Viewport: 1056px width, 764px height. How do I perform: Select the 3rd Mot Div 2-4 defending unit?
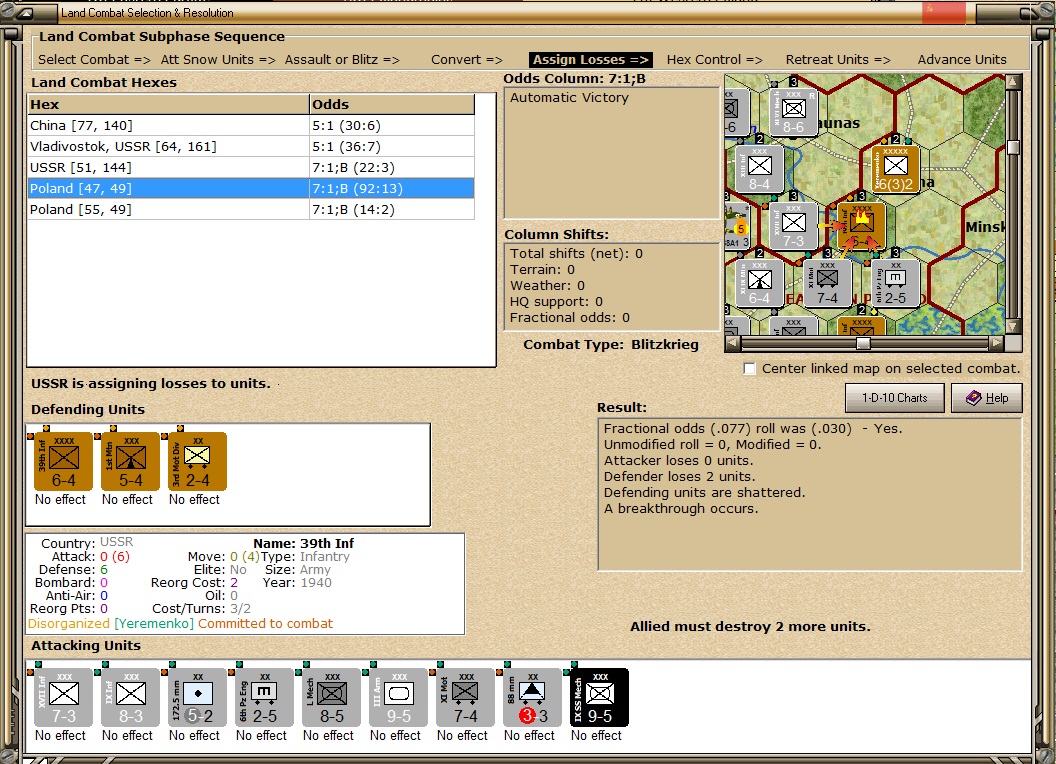pyautogui.click(x=197, y=461)
